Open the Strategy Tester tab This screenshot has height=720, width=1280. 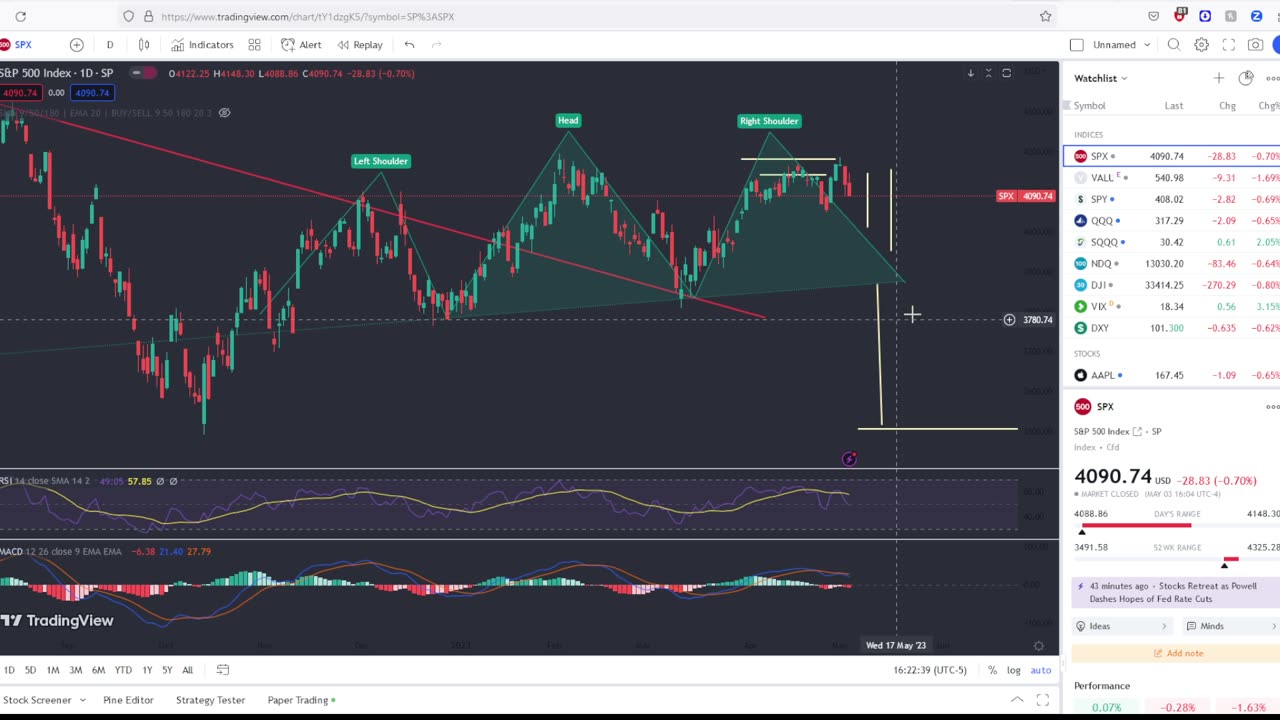[x=210, y=700]
